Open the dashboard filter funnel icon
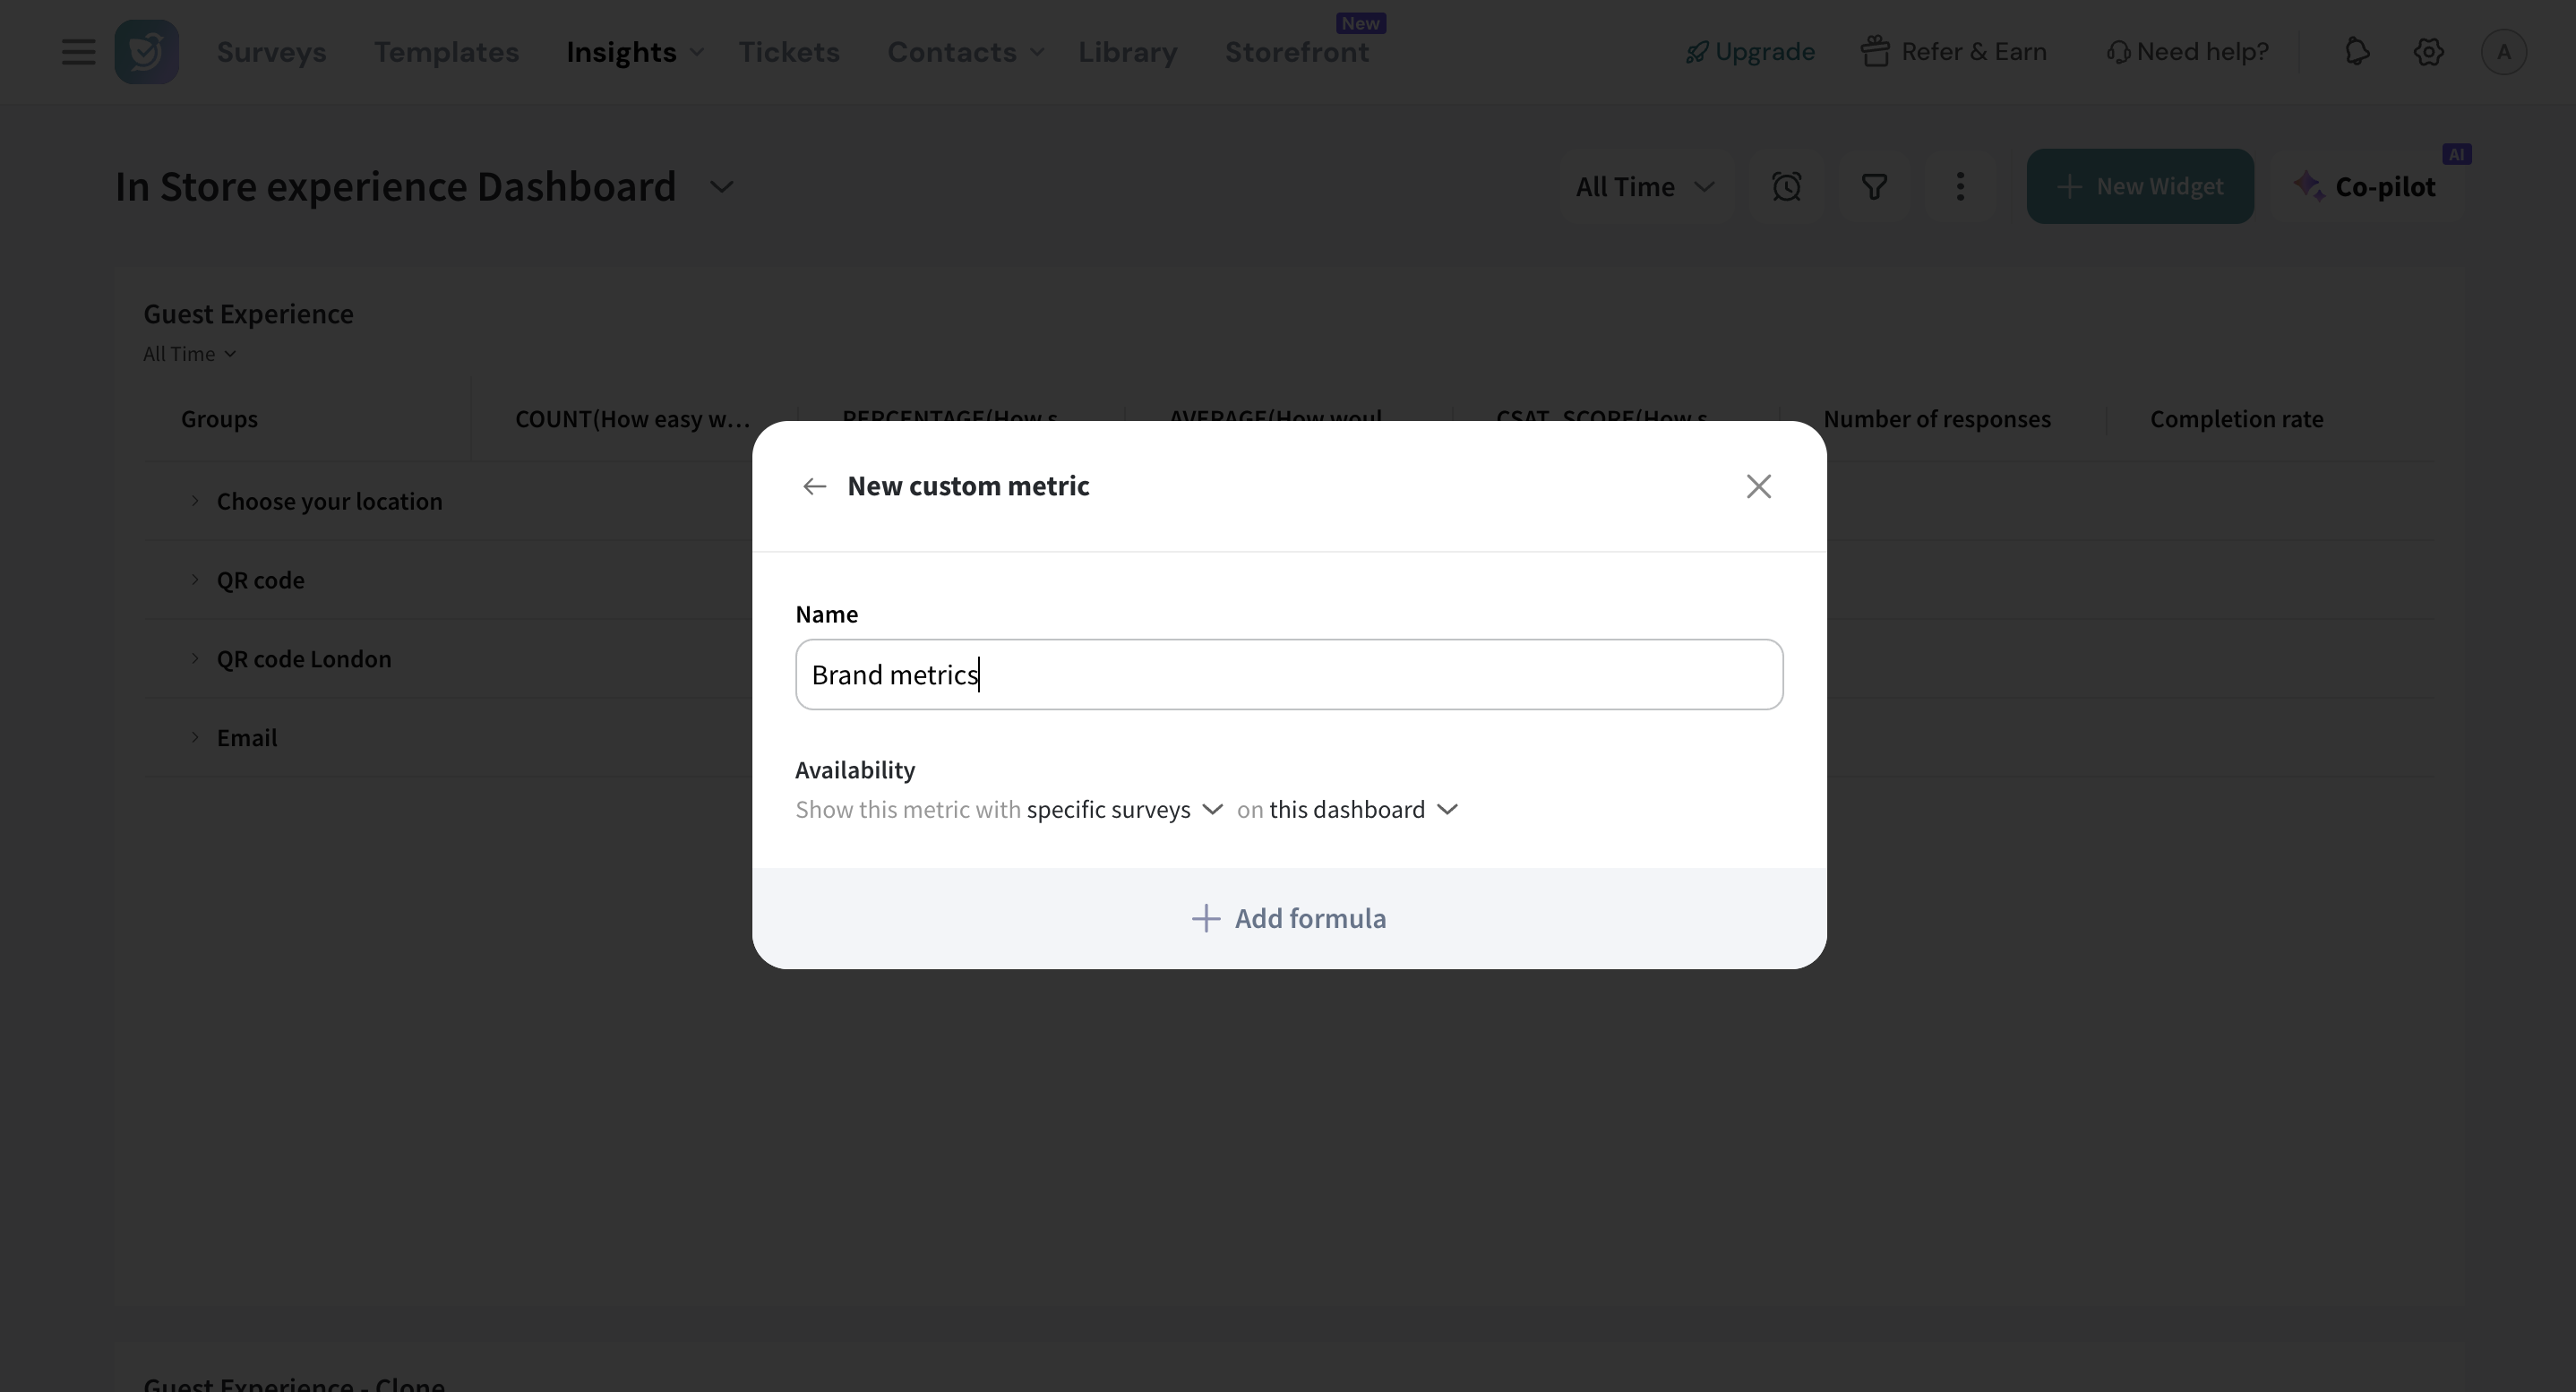This screenshot has width=2576, height=1392. click(x=1873, y=187)
